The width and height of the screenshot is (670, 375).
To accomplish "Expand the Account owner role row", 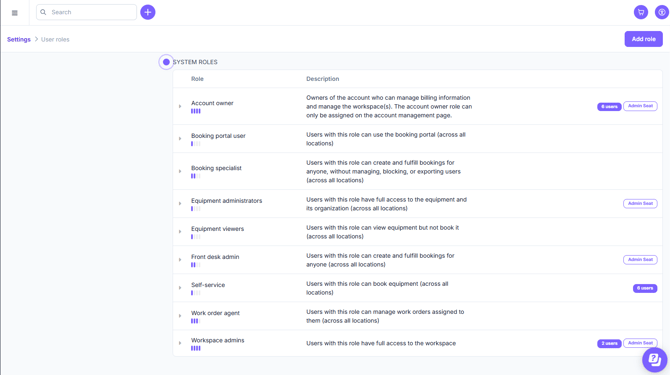I will pyautogui.click(x=180, y=106).
